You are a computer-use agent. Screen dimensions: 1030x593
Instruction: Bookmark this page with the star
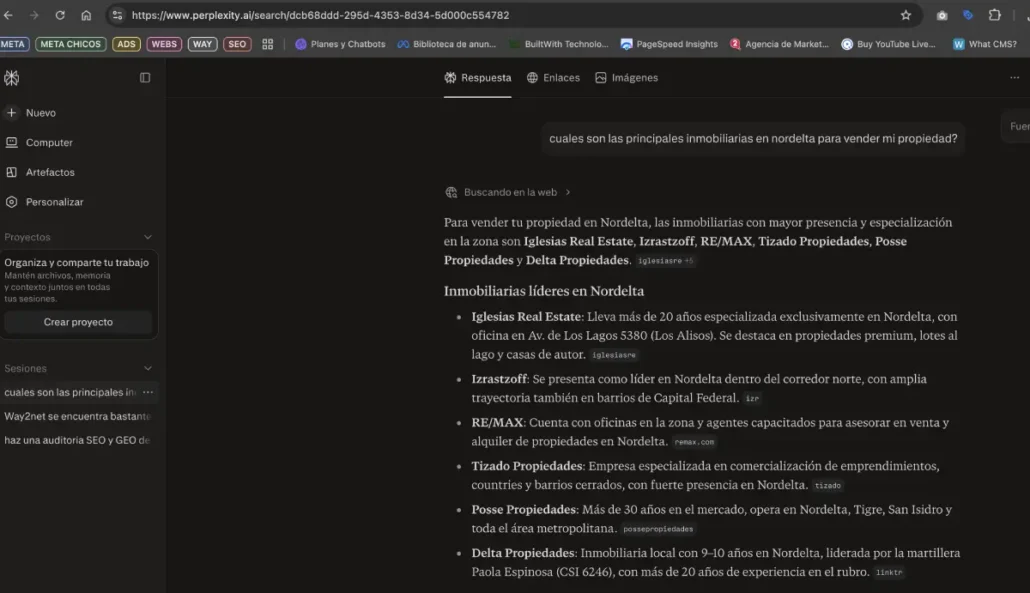pyautogui.click(x=906, y=15)
